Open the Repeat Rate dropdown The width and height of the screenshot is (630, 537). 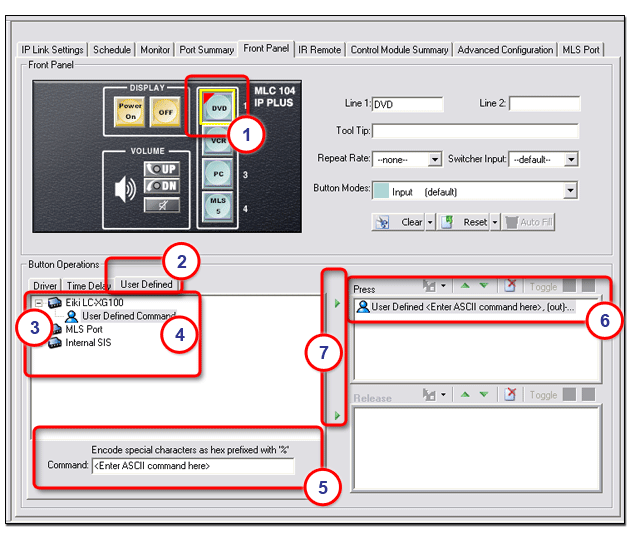(x=434, y=159)
